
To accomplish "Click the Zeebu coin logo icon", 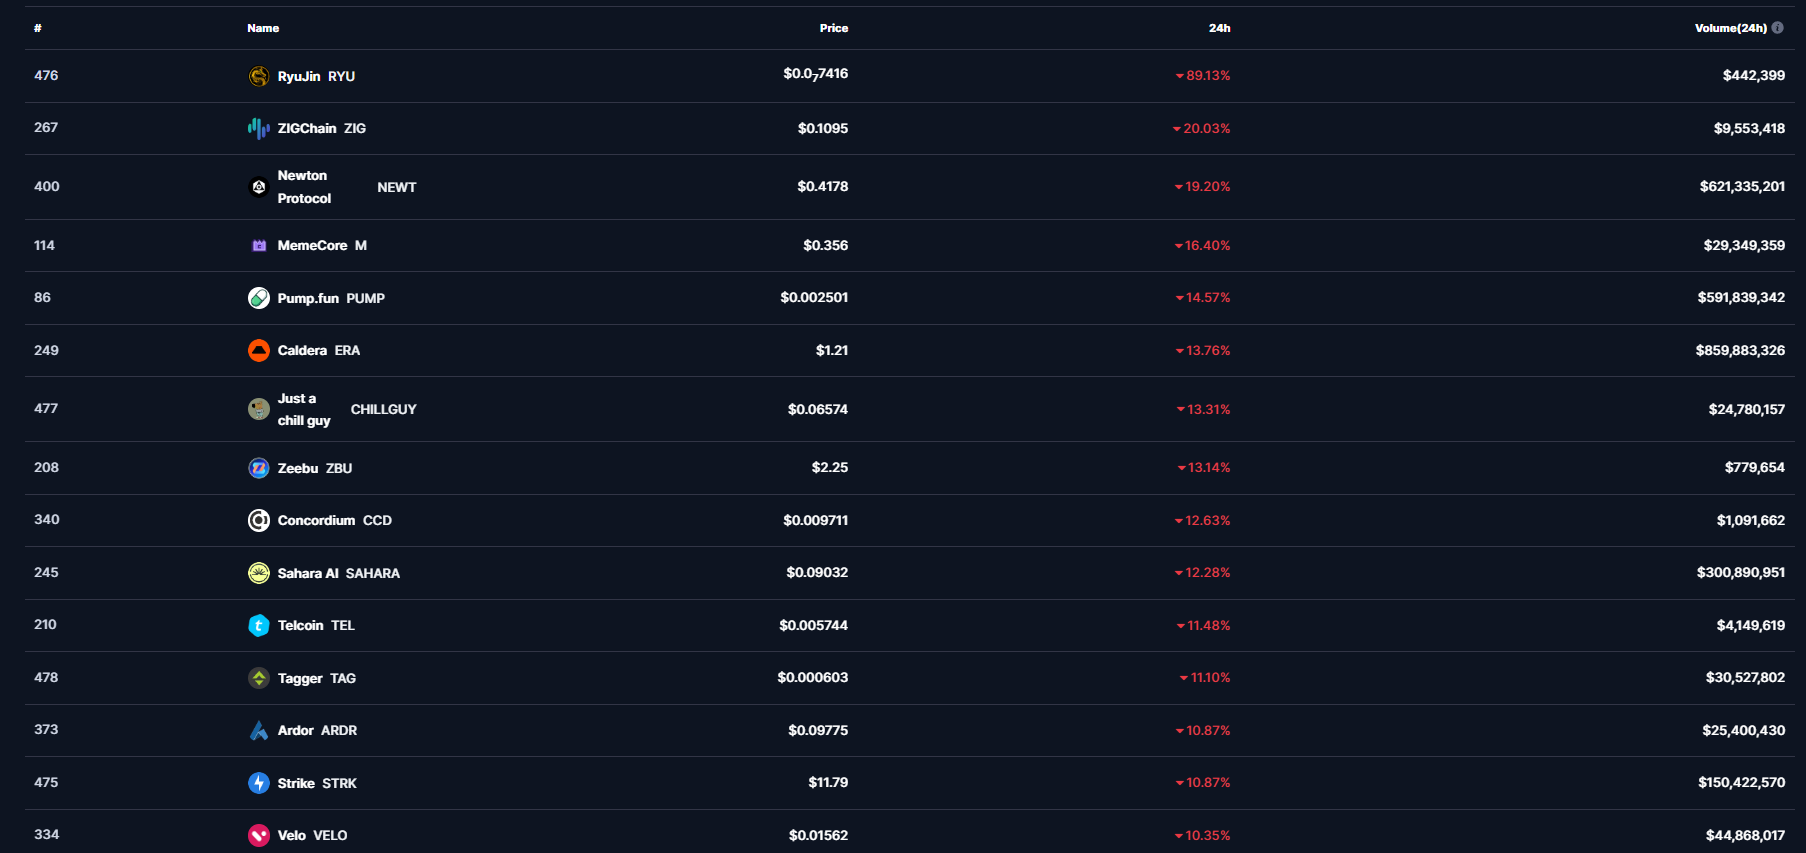I will (x=259, y=468).
